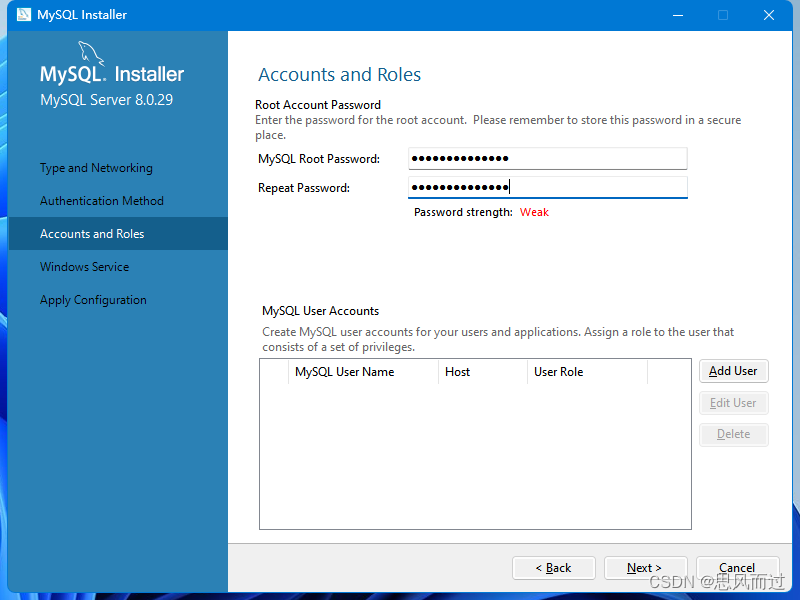This screenshot has width=800, height=600.
Task: Add a new MySQL user
Action: [733, 371]
